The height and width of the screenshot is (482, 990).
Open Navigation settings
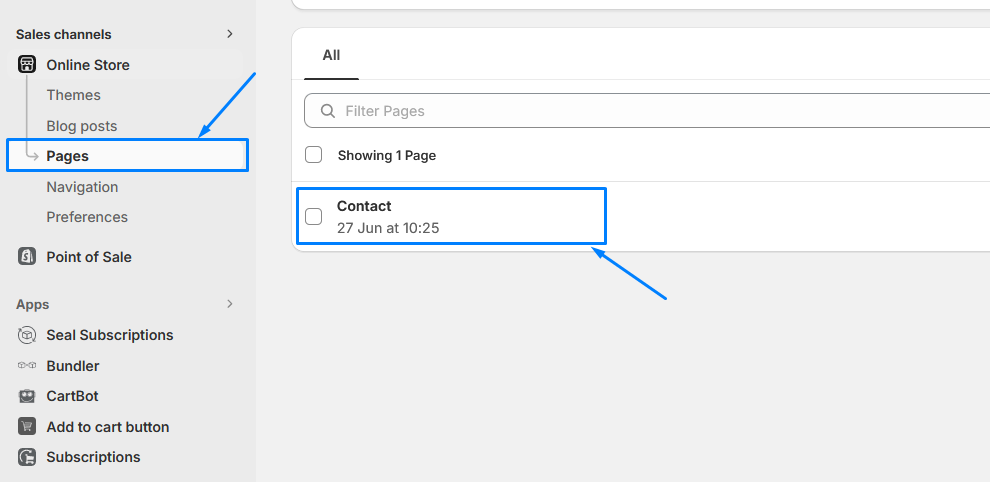[x=82, y=187]
